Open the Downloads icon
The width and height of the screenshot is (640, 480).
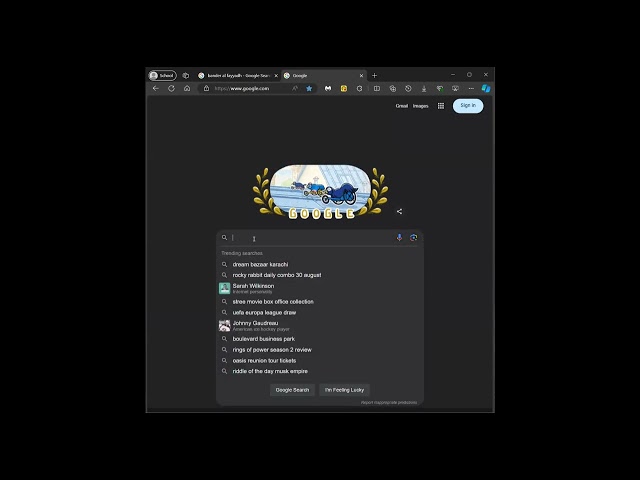[x=424, y=89]
